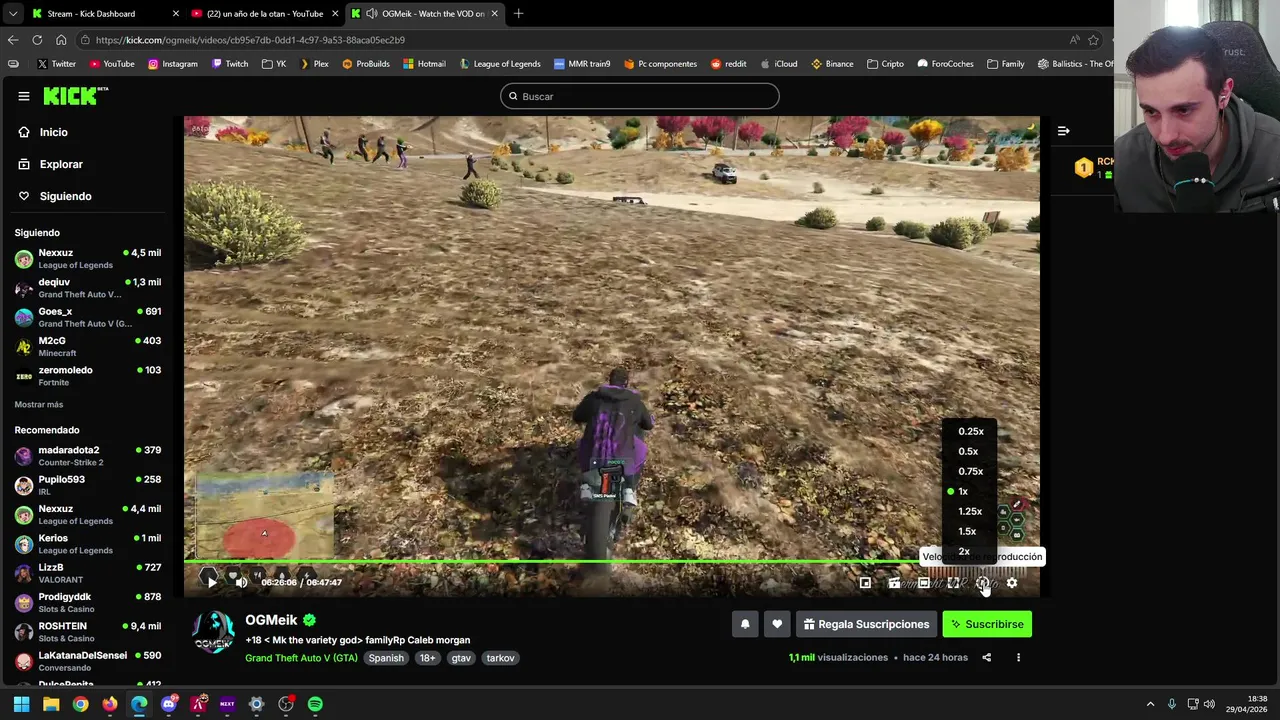The width and height of the screenshot is (1280, 720).
Task: Open Nexxuz channel under Siguiendo
Action: coord(88,259)
